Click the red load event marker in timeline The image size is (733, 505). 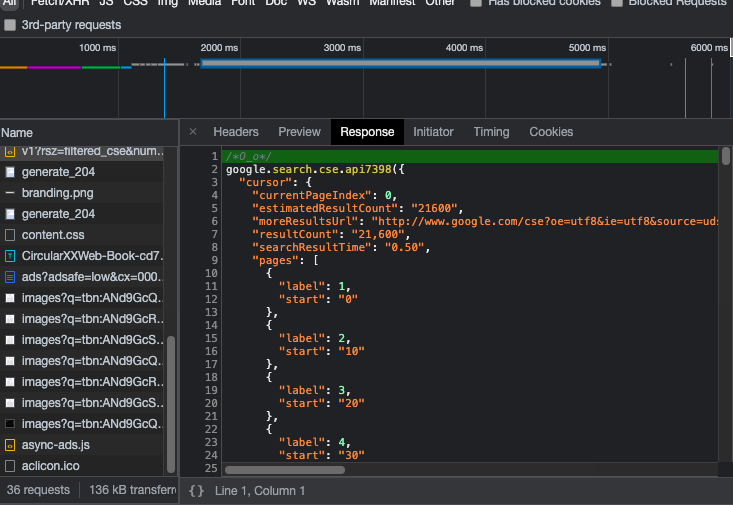coord(711,88)
